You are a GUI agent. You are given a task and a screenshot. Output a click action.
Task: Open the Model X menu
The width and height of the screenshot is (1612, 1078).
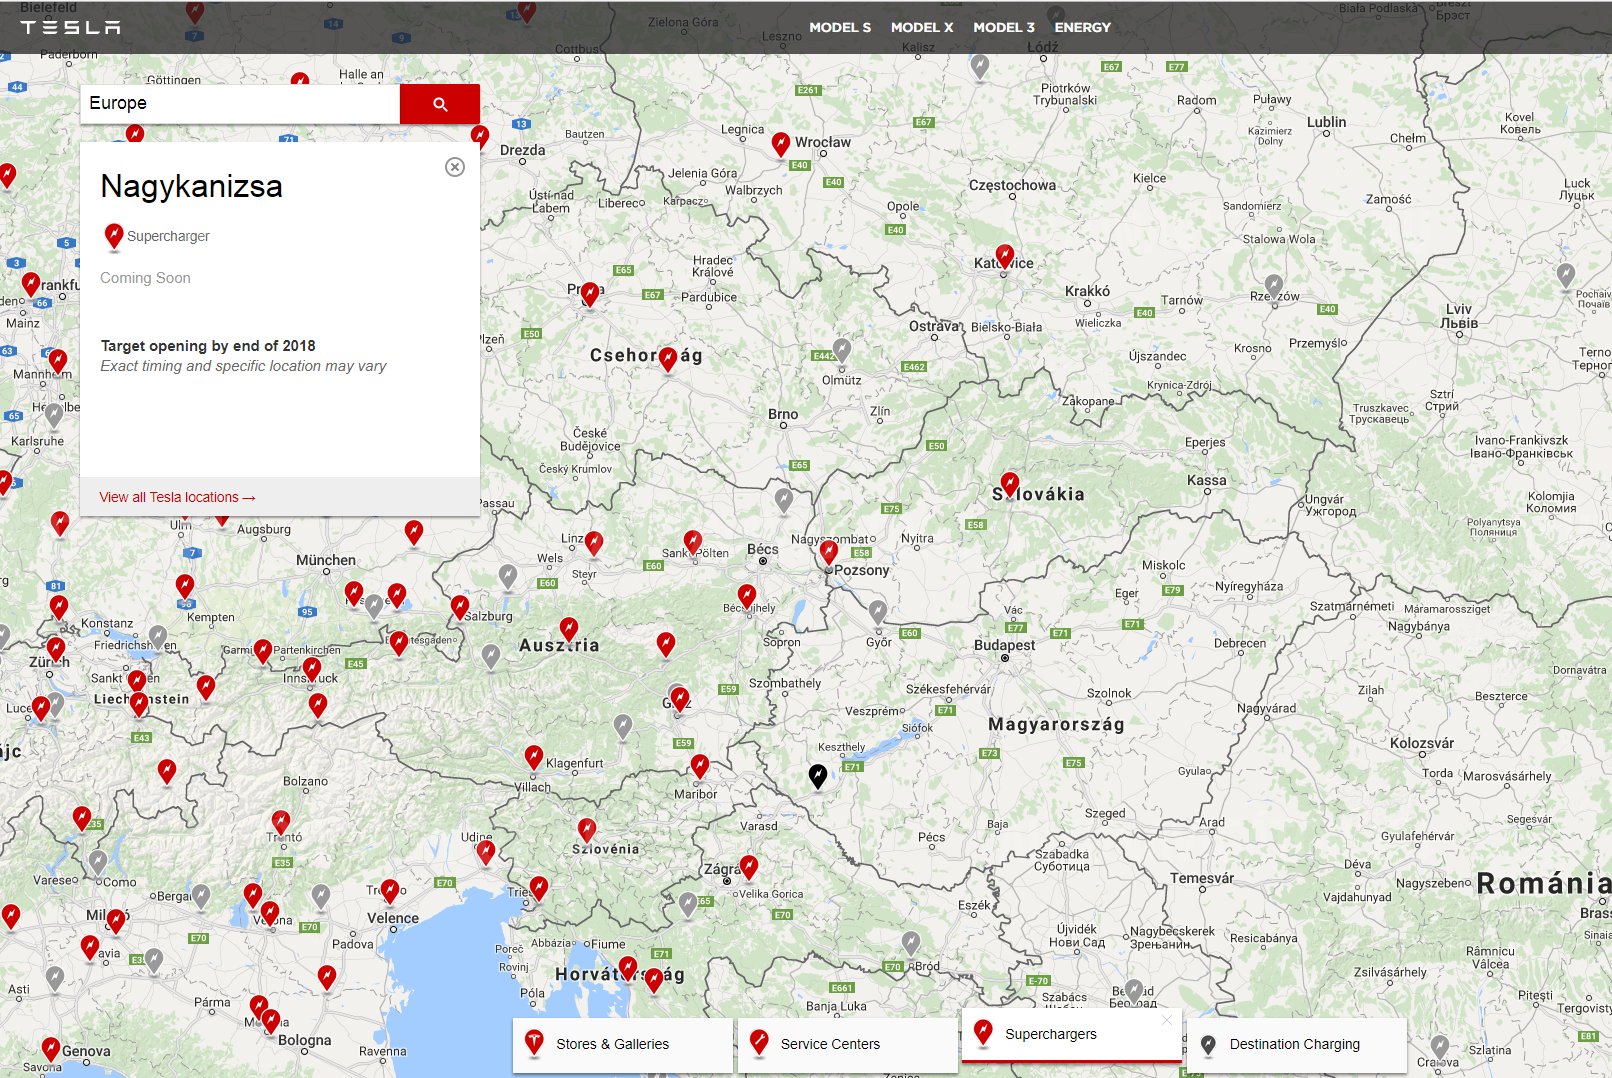point(921,27)
